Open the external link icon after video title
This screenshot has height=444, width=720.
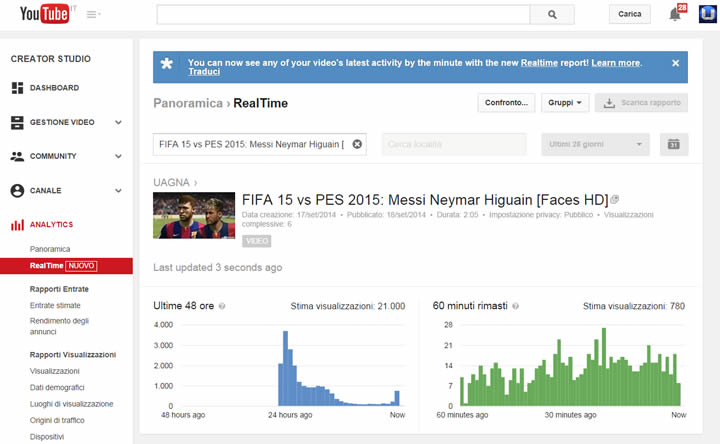pos(615,199)
